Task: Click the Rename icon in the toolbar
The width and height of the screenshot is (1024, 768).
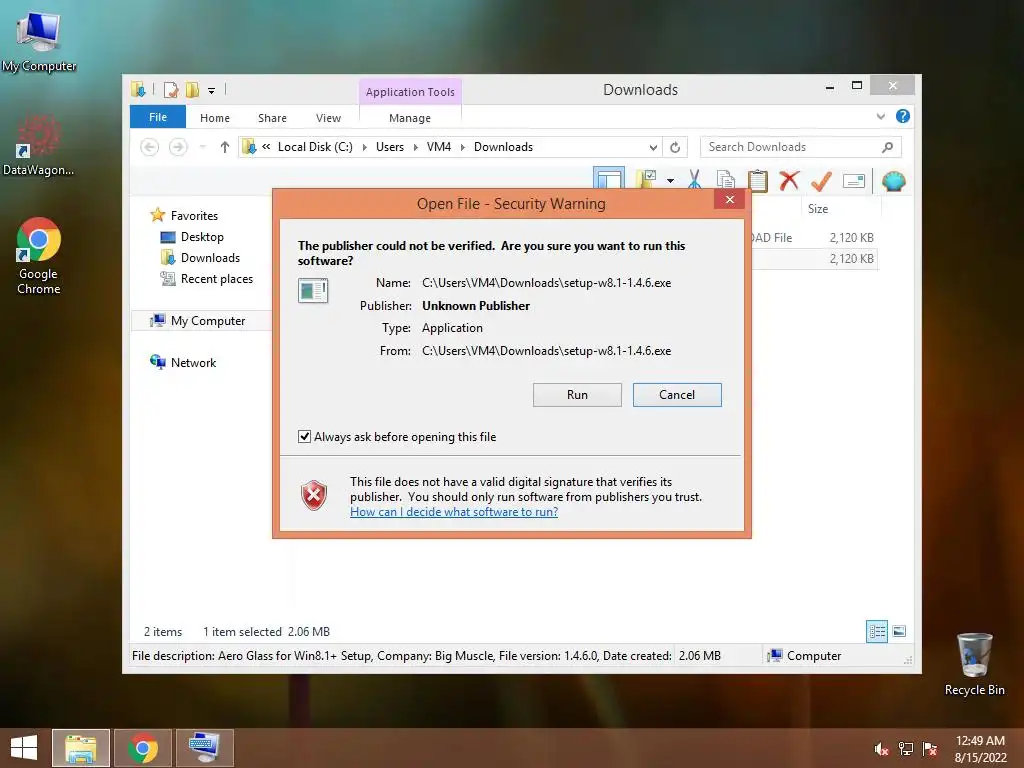Action: click(x=854, y=180)
